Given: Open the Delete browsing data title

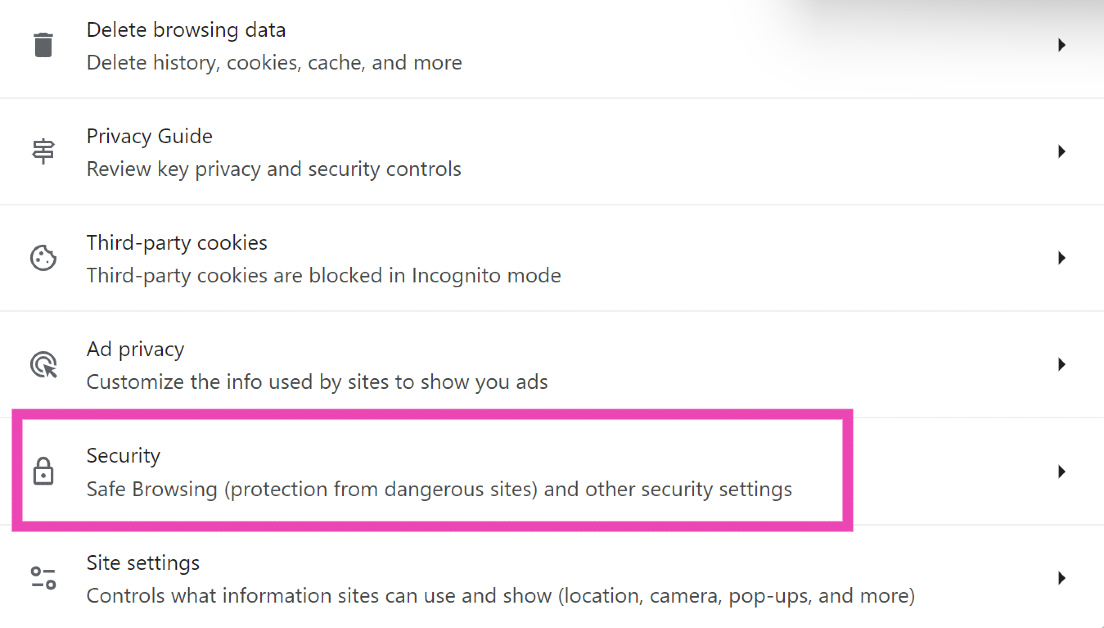Looking at the screenshot, I should (x=186, y=30).
